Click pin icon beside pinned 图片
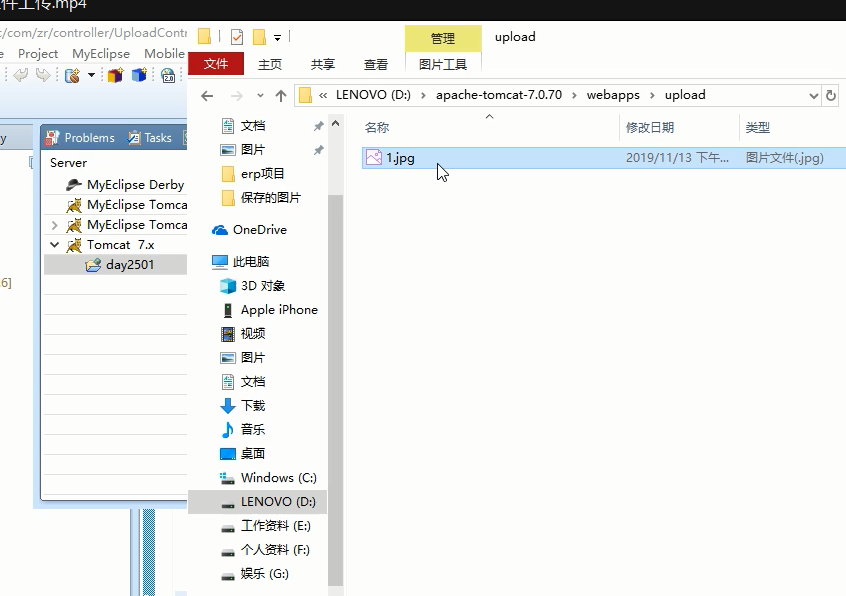 (318, 150)
